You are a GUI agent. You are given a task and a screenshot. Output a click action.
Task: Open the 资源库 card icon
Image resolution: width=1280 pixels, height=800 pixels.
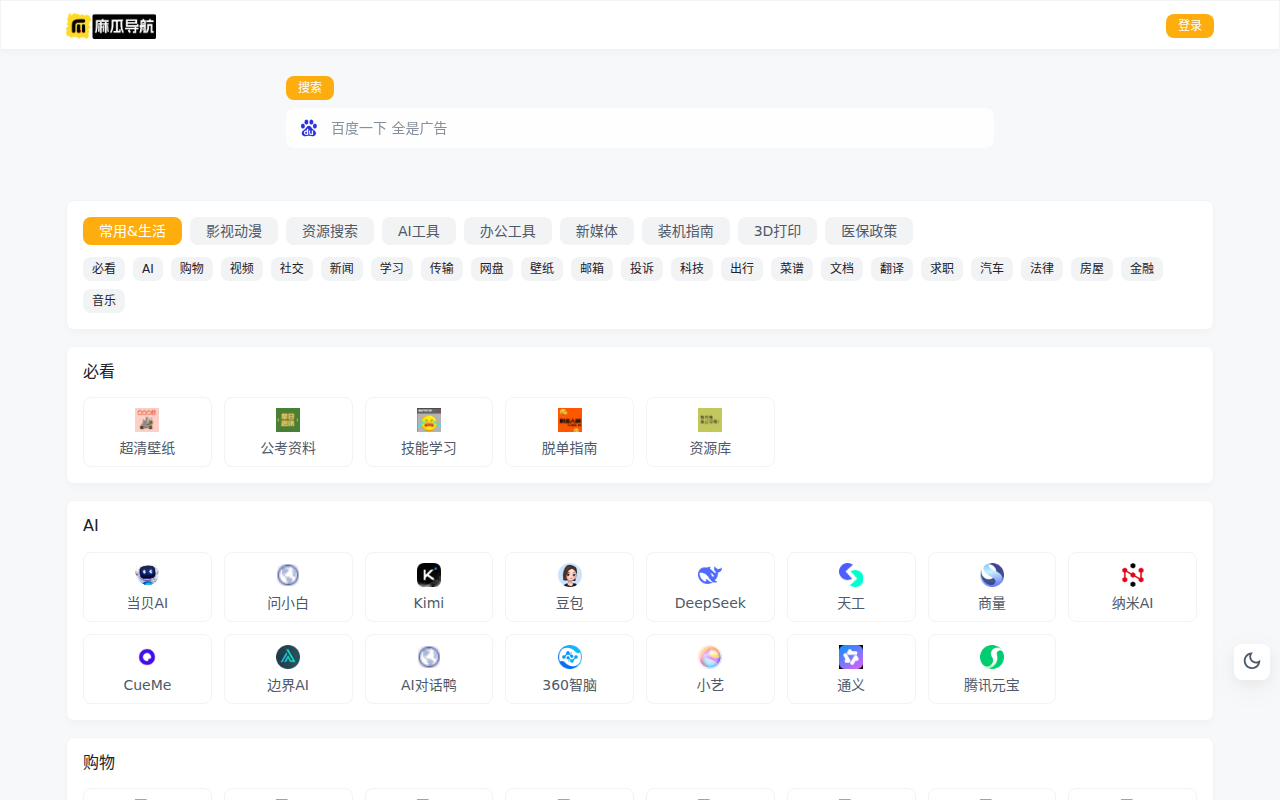(x=710, y=420)
